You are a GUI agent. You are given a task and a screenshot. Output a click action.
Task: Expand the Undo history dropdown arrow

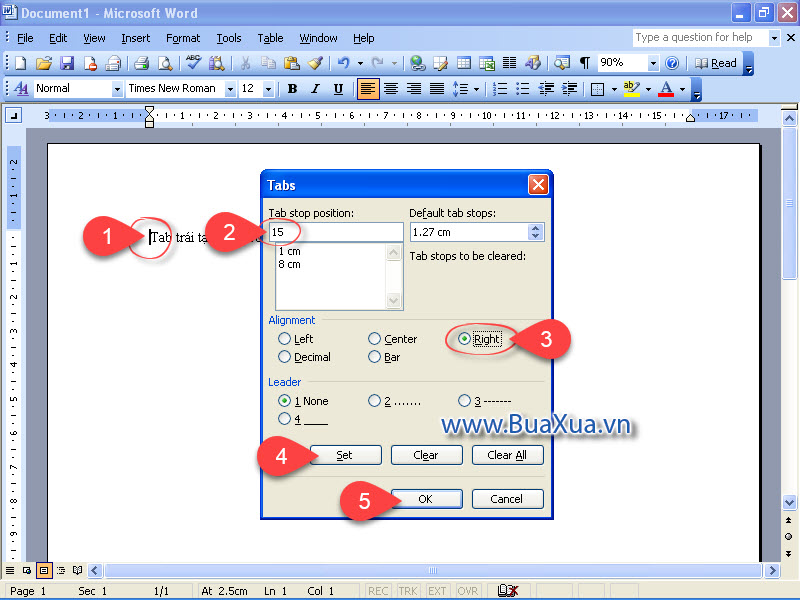(x=360, y=63)
